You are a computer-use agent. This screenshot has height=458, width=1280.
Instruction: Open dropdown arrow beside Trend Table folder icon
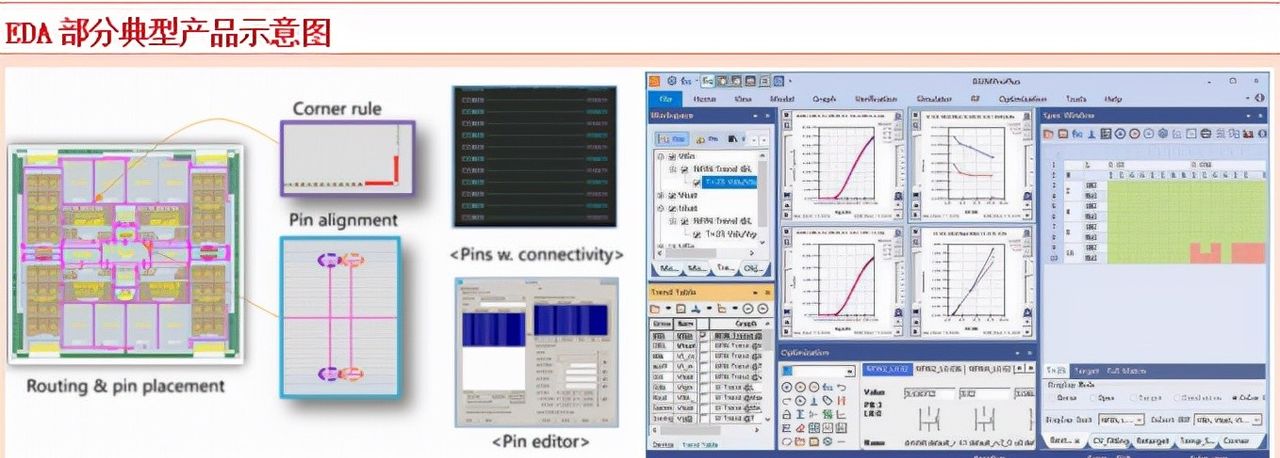click(x=668, y=309)
